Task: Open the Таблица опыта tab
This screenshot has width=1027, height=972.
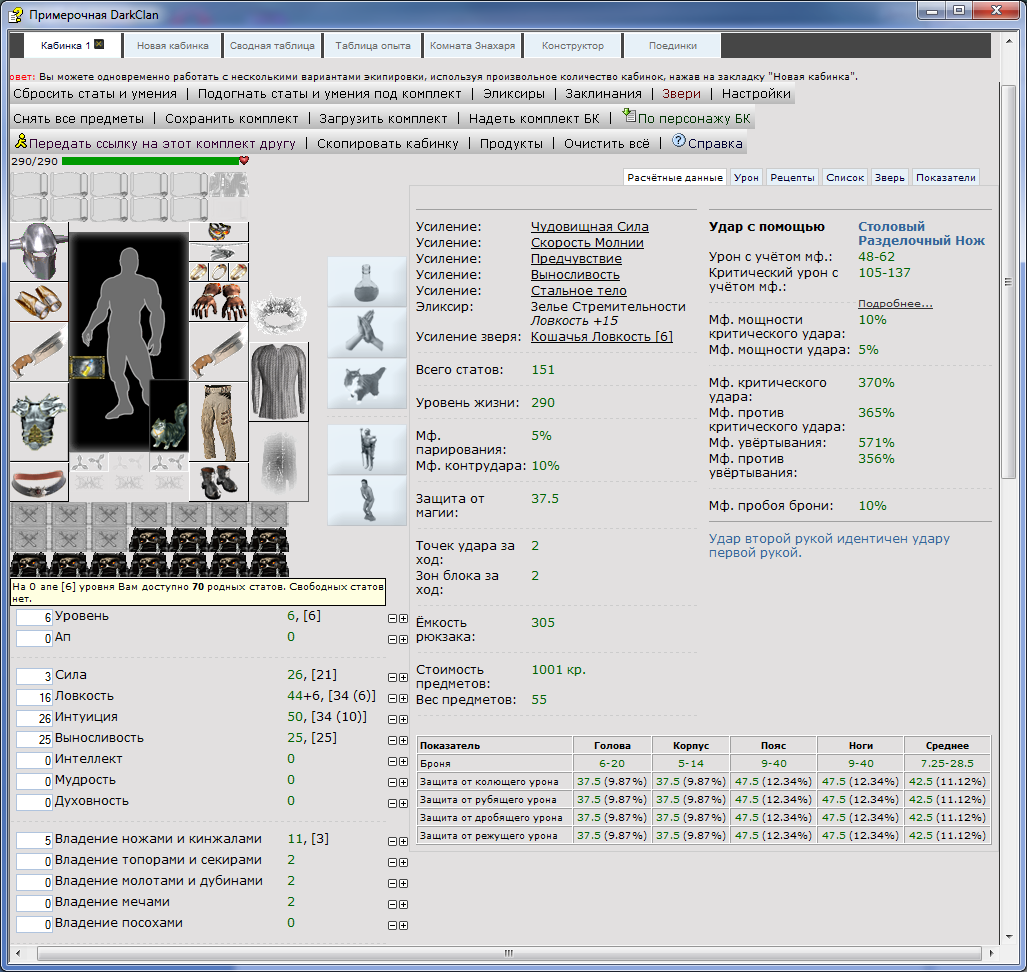Action: point(373,45)
